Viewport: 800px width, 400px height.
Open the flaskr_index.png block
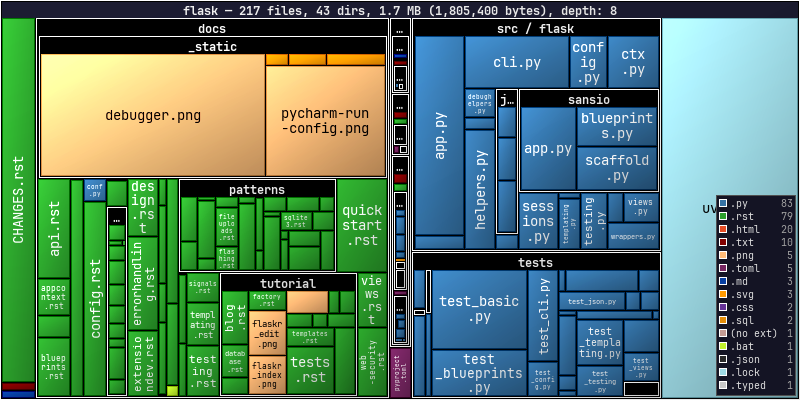(267, 374)
